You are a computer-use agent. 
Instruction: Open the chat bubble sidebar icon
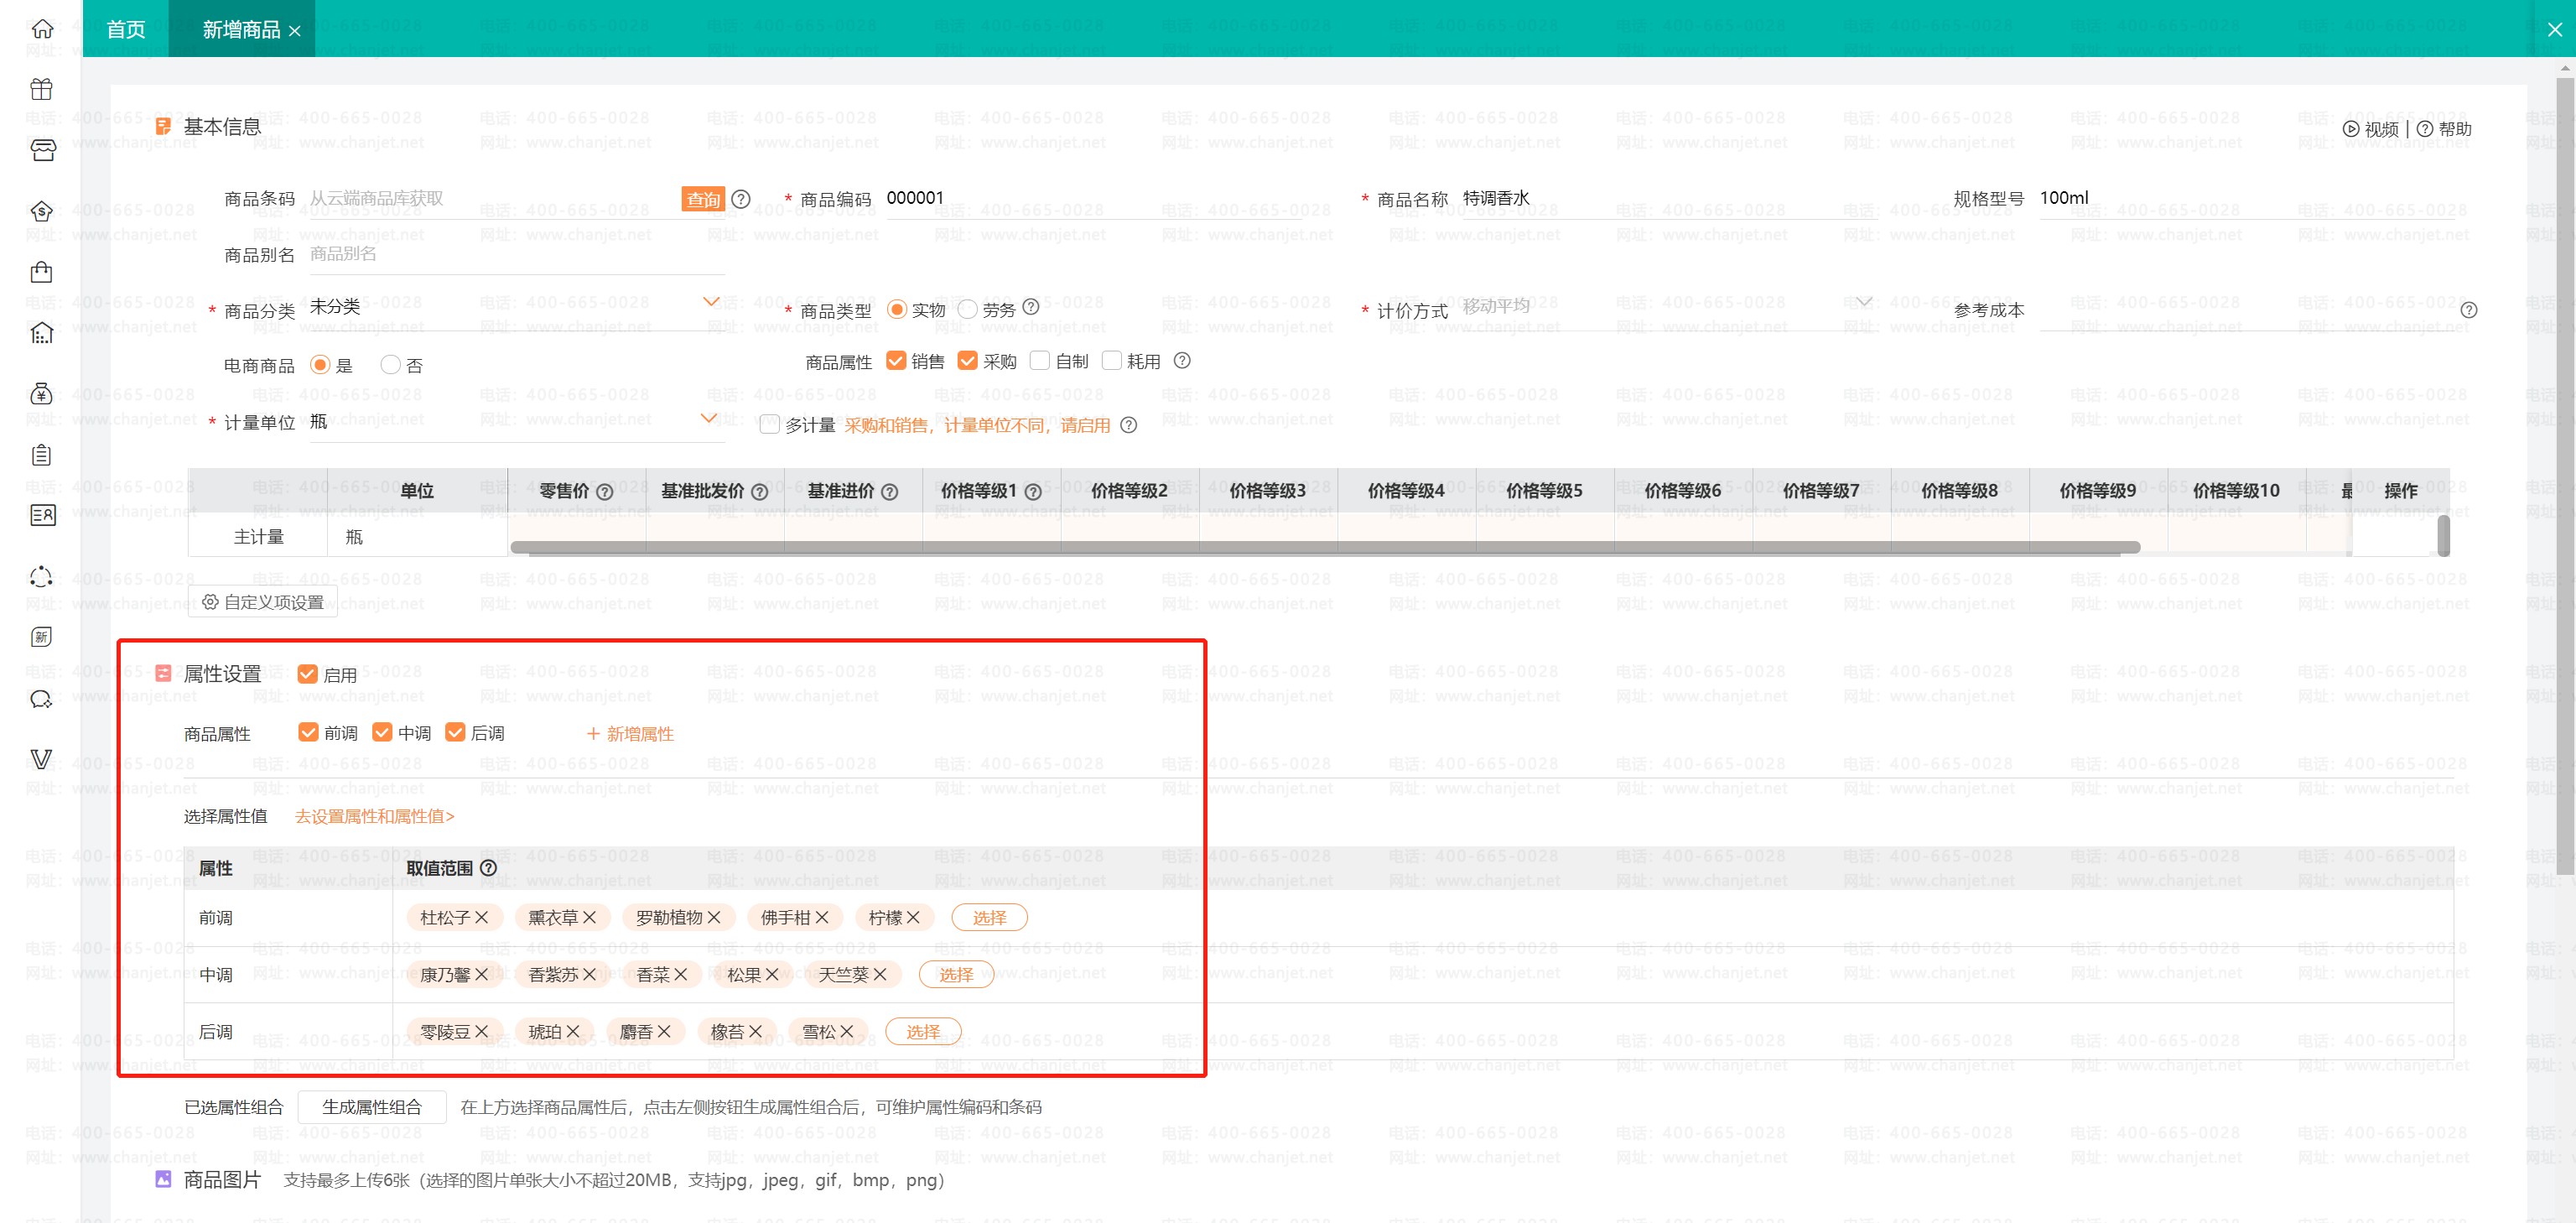pos(41,699)
